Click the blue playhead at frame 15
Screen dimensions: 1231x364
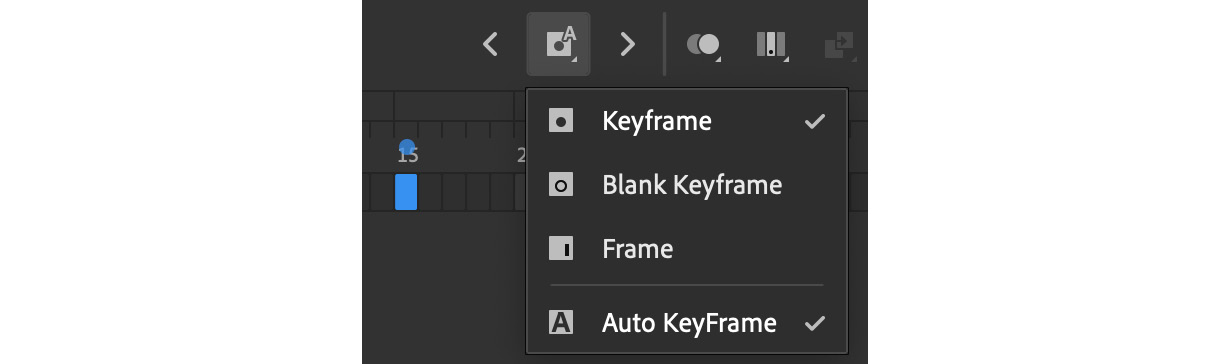(406, 148)
